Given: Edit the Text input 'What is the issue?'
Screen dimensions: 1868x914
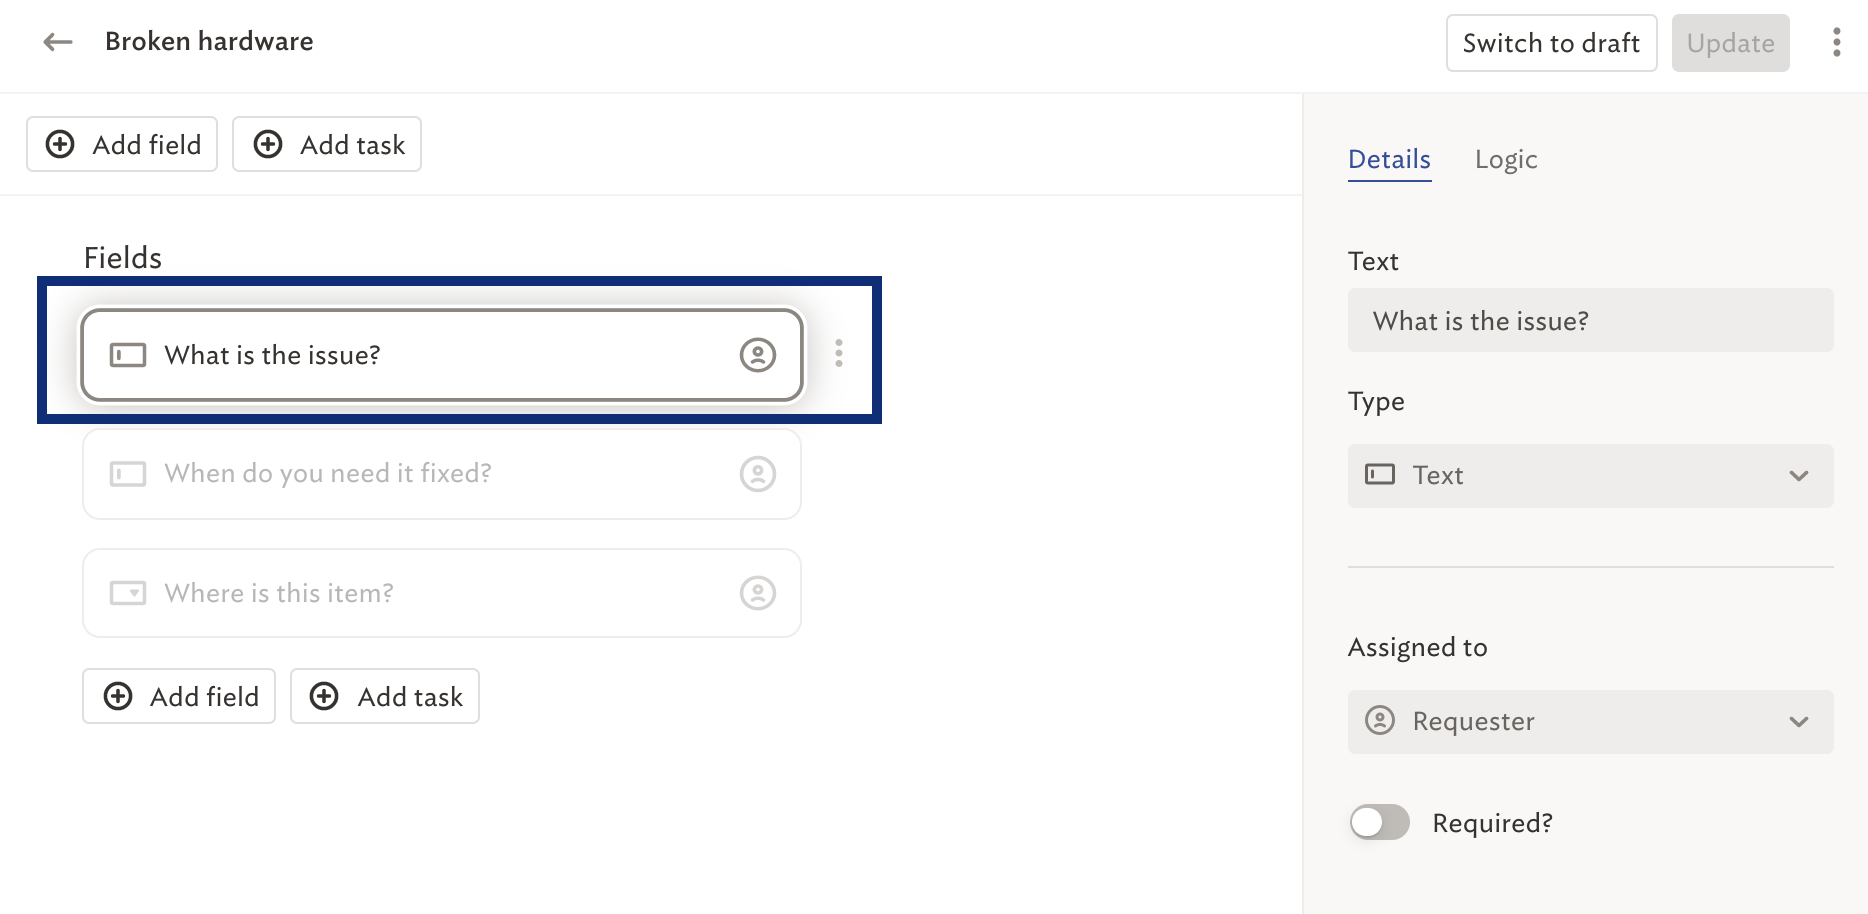Looking at the screenshot, I should (1590, 320).
